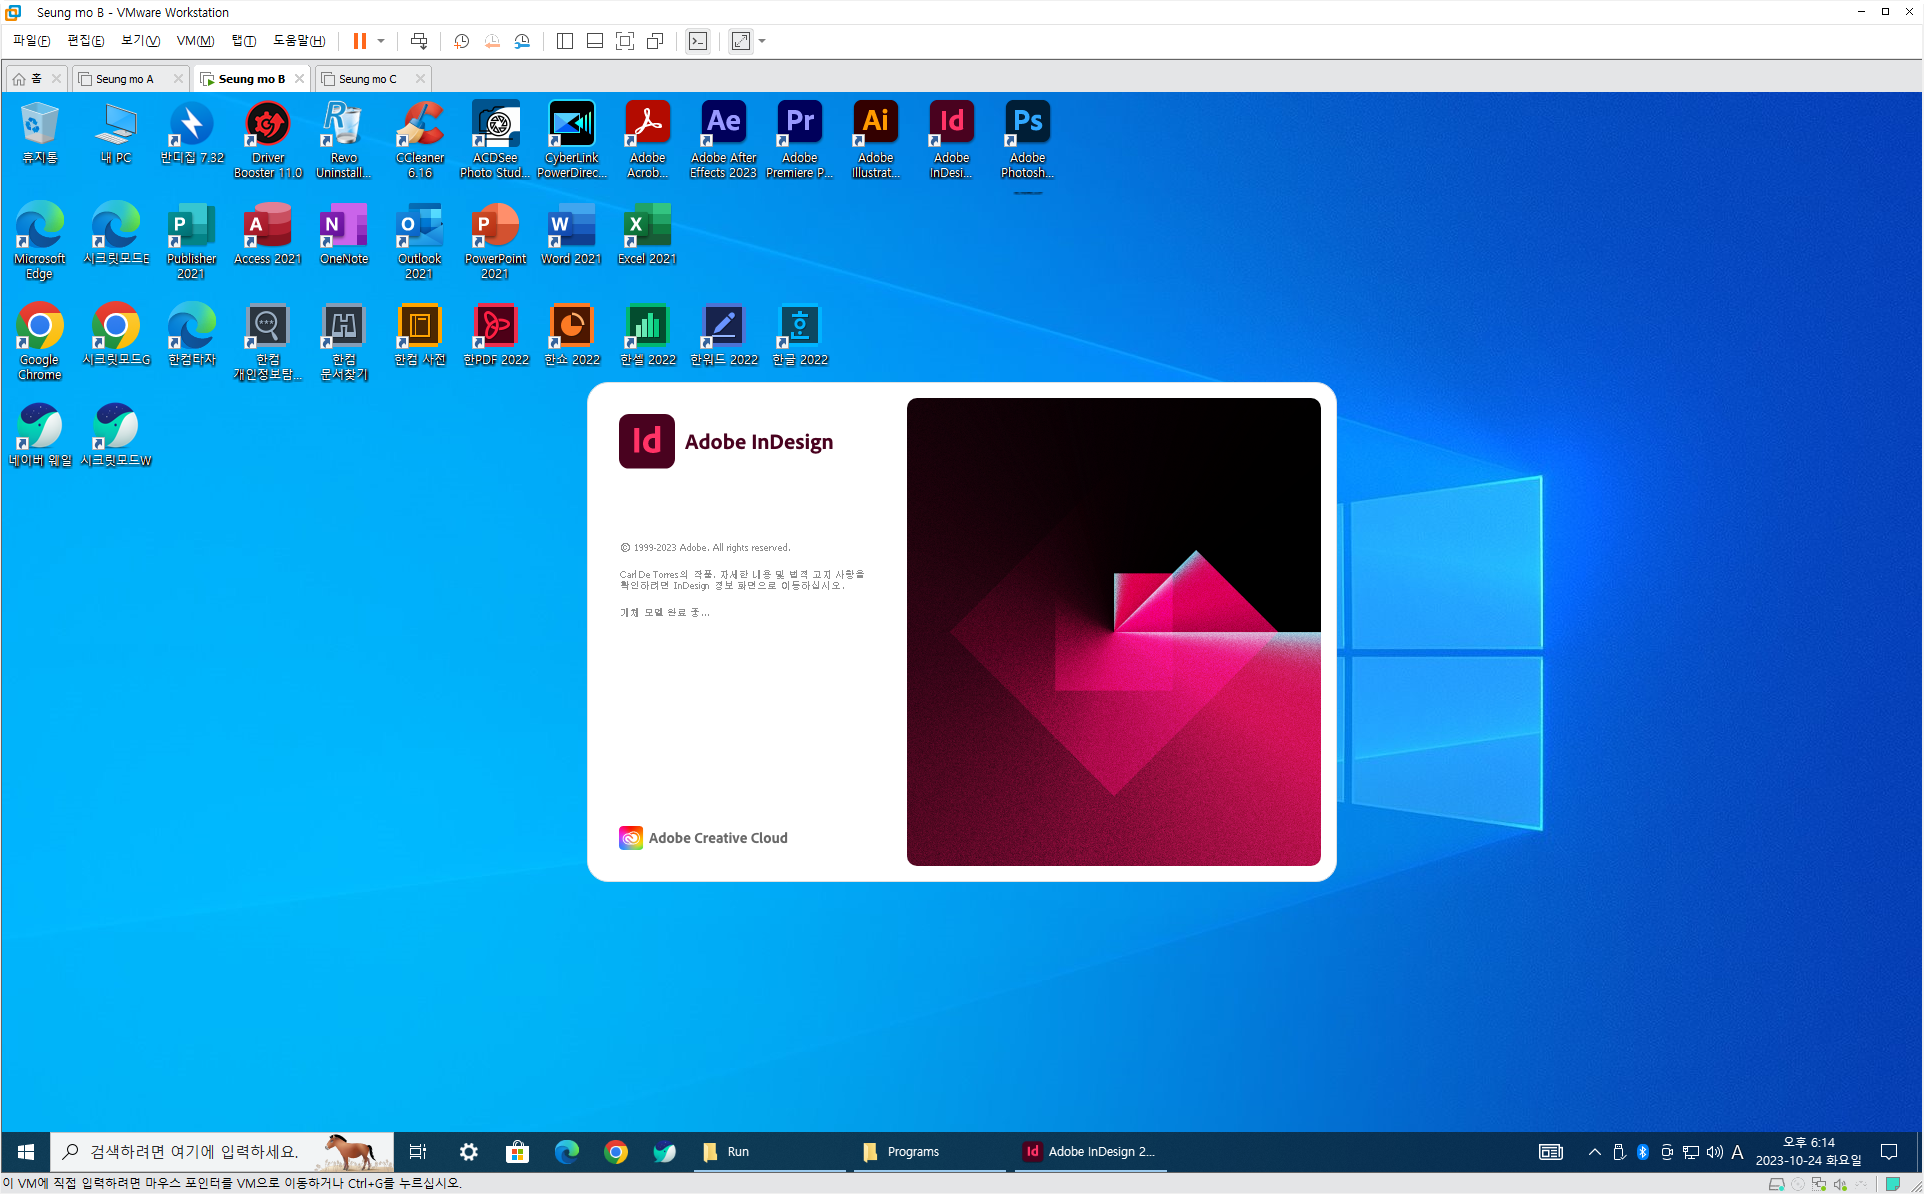Screen dimensions: 1924x1194
Task: Open CCleaner 6.16 desktop icon
Action: point(420,139)
